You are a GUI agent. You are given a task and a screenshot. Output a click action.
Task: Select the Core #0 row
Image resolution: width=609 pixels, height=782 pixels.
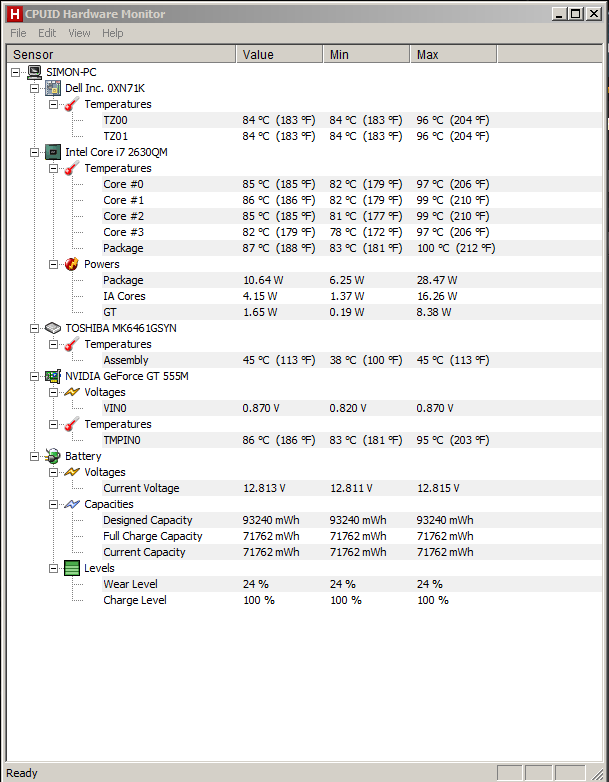click(x=352, y=184)
